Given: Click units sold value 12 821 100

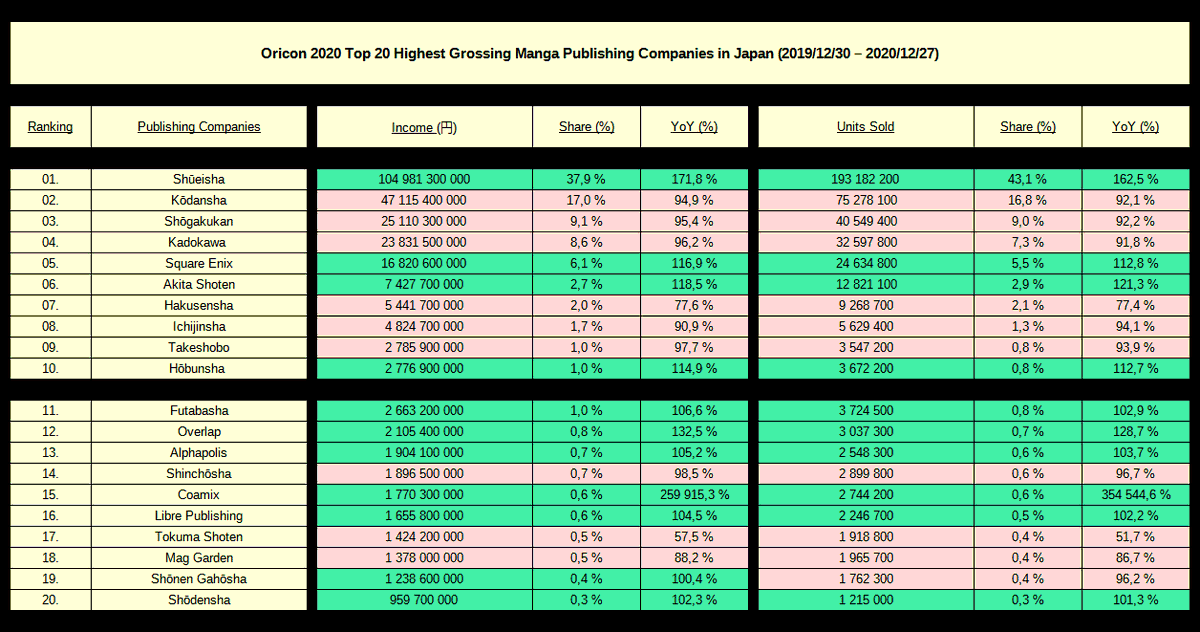Looking at the screenshot, I should 866,284.
